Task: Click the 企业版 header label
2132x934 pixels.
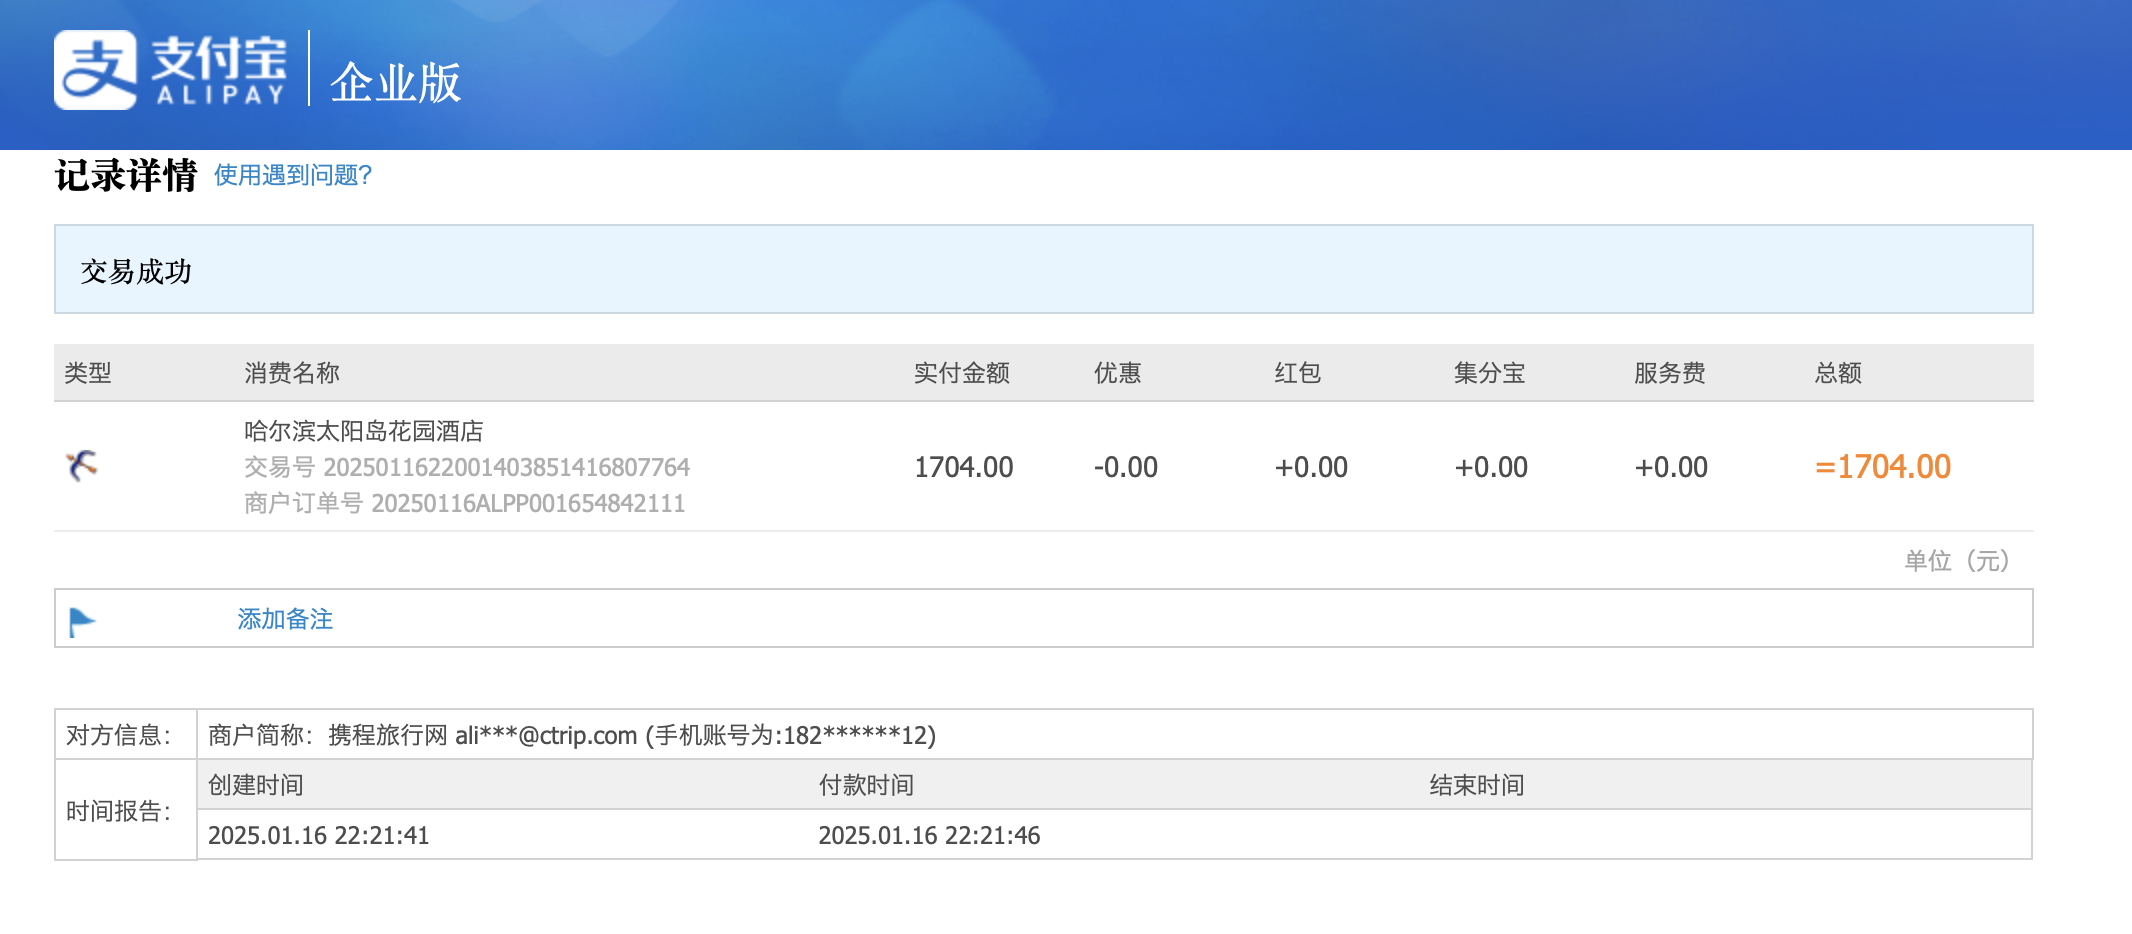Action: point(395,82)
